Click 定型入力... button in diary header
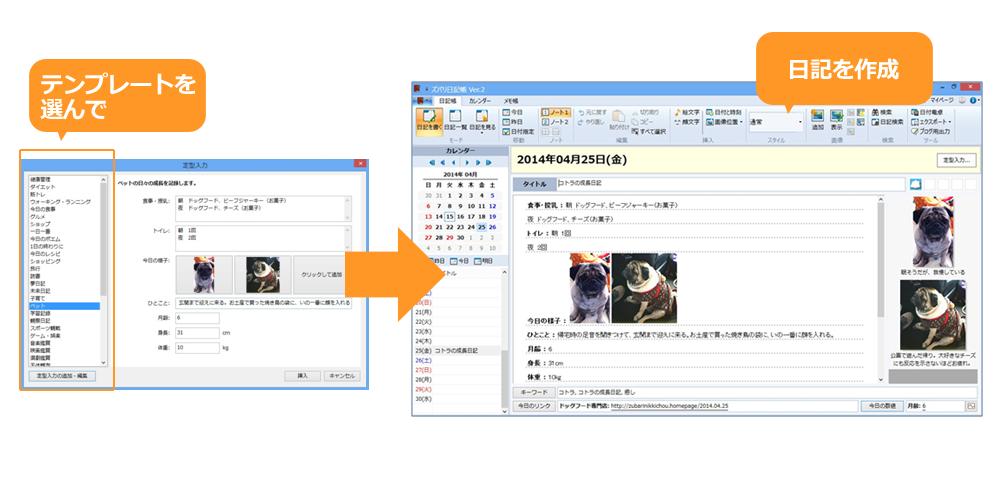The width and height of the screenshot is (1000, 500). 957,160
